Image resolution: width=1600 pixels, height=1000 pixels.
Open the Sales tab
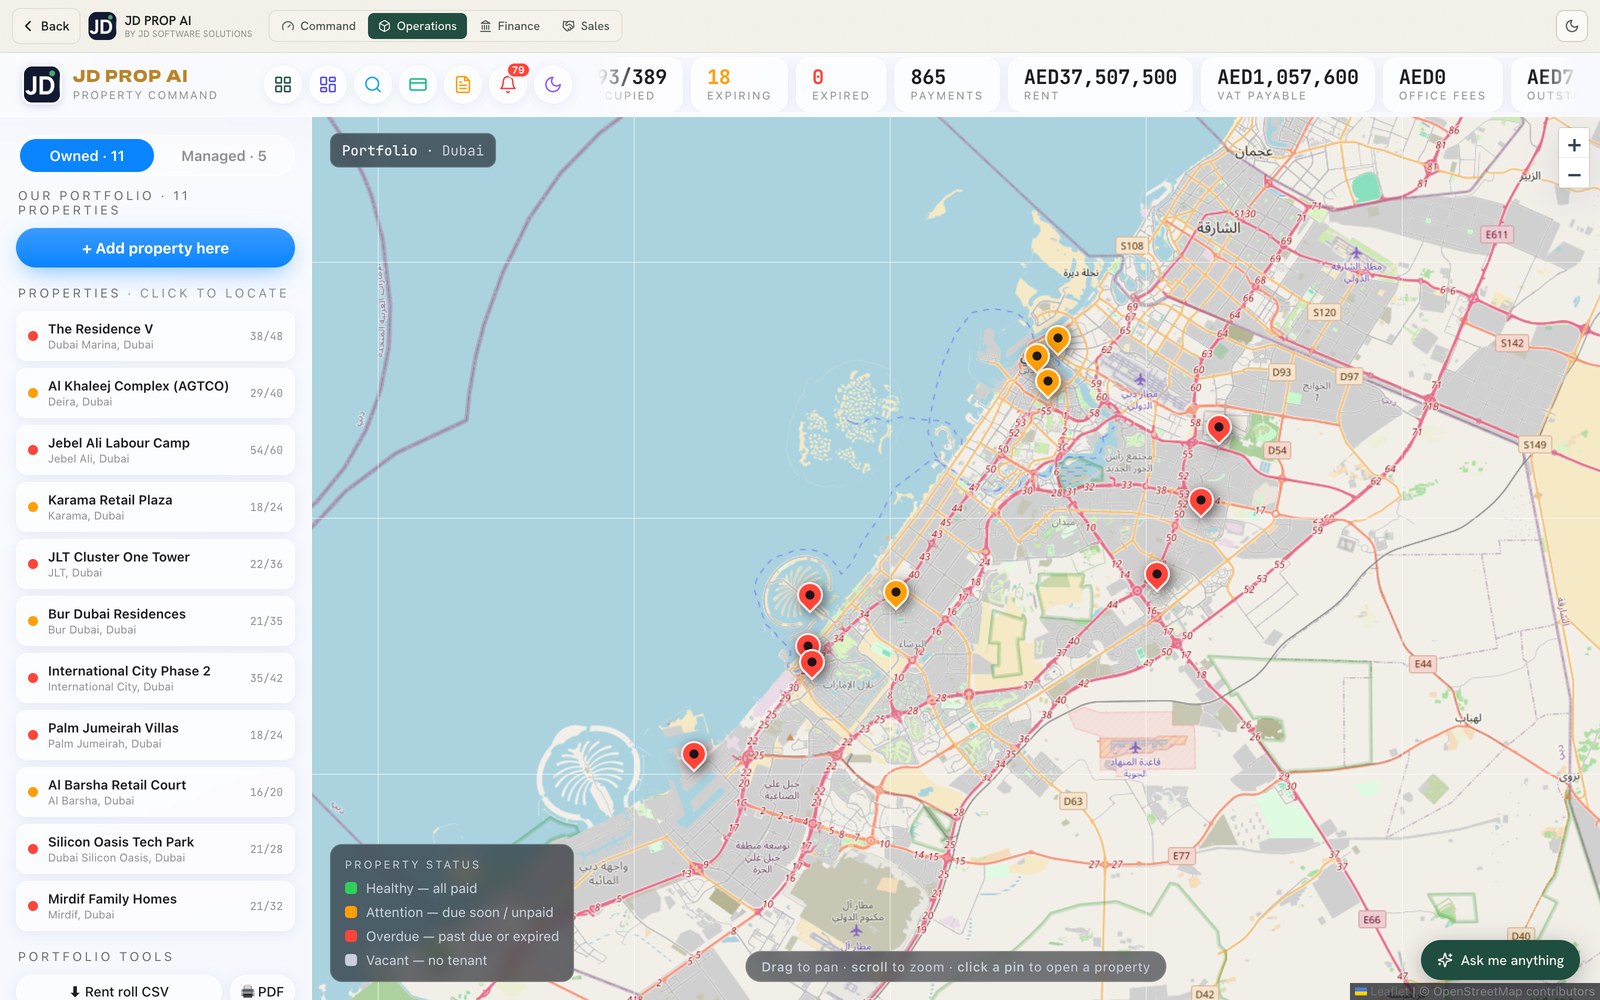tap(586, 26)
